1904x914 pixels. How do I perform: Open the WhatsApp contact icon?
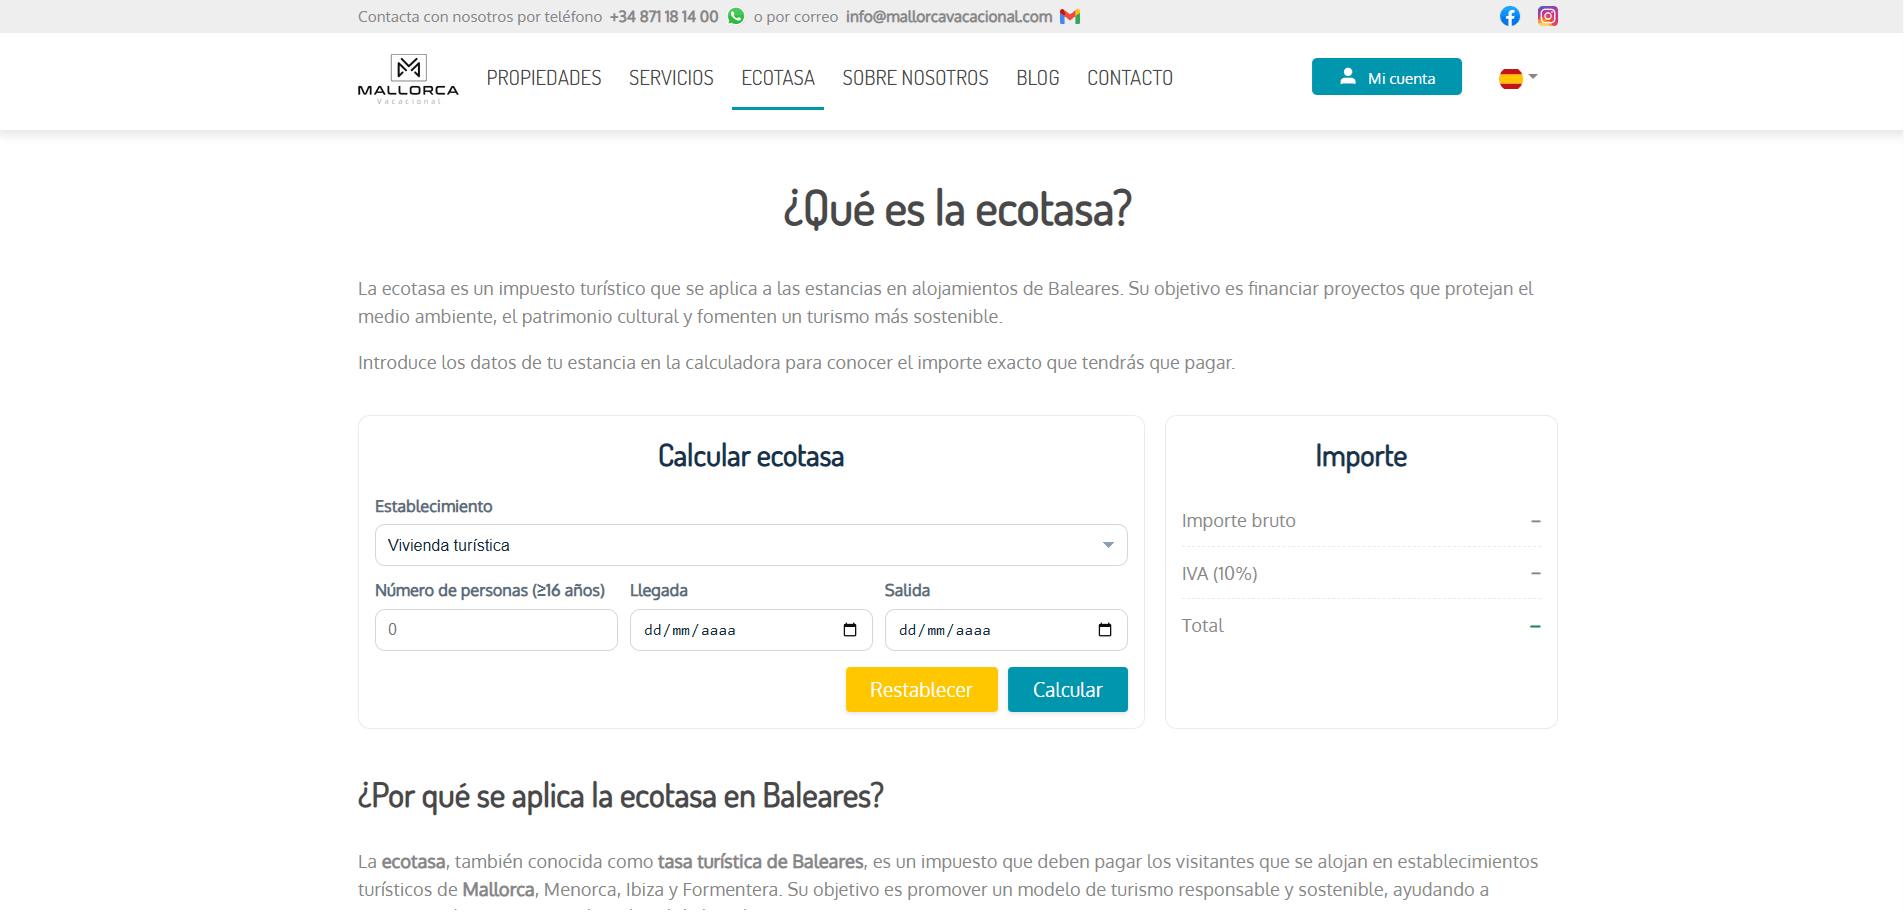pos(736,16)
